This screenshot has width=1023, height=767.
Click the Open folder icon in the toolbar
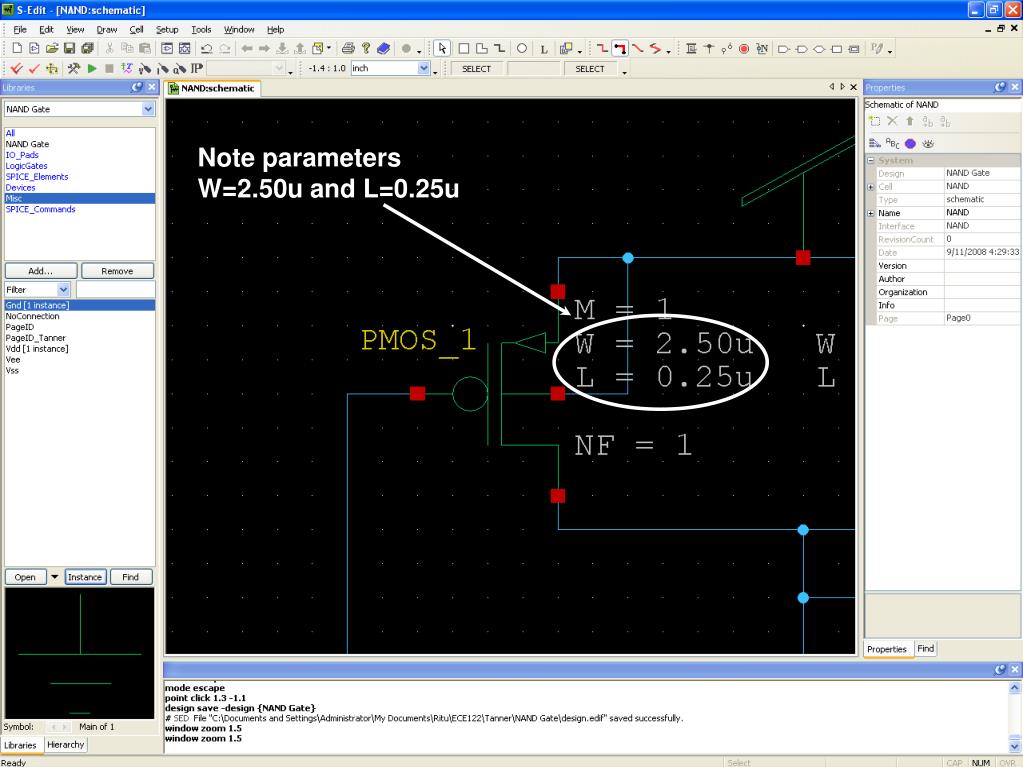52,48
